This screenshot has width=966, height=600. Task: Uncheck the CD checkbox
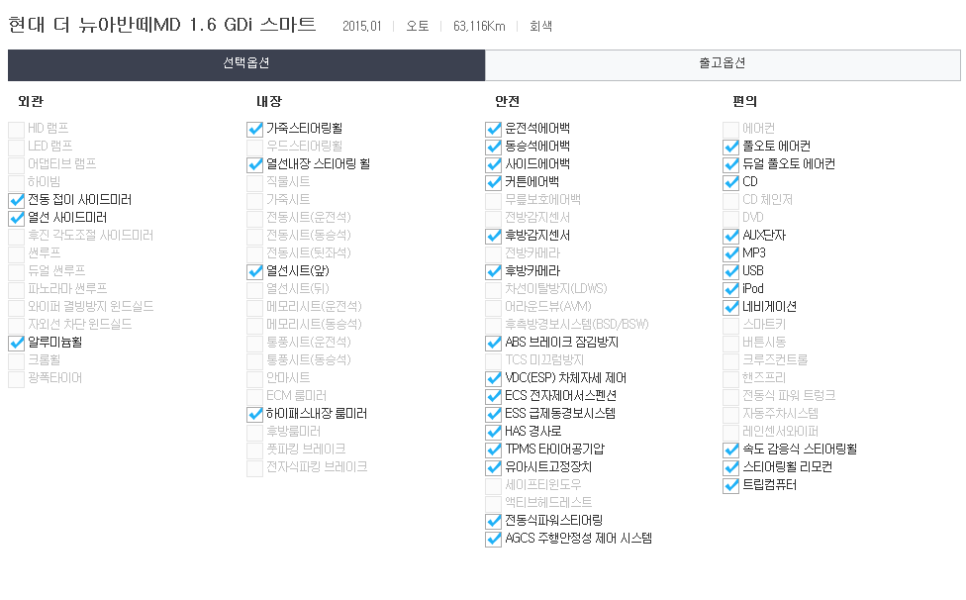(731, 183)
